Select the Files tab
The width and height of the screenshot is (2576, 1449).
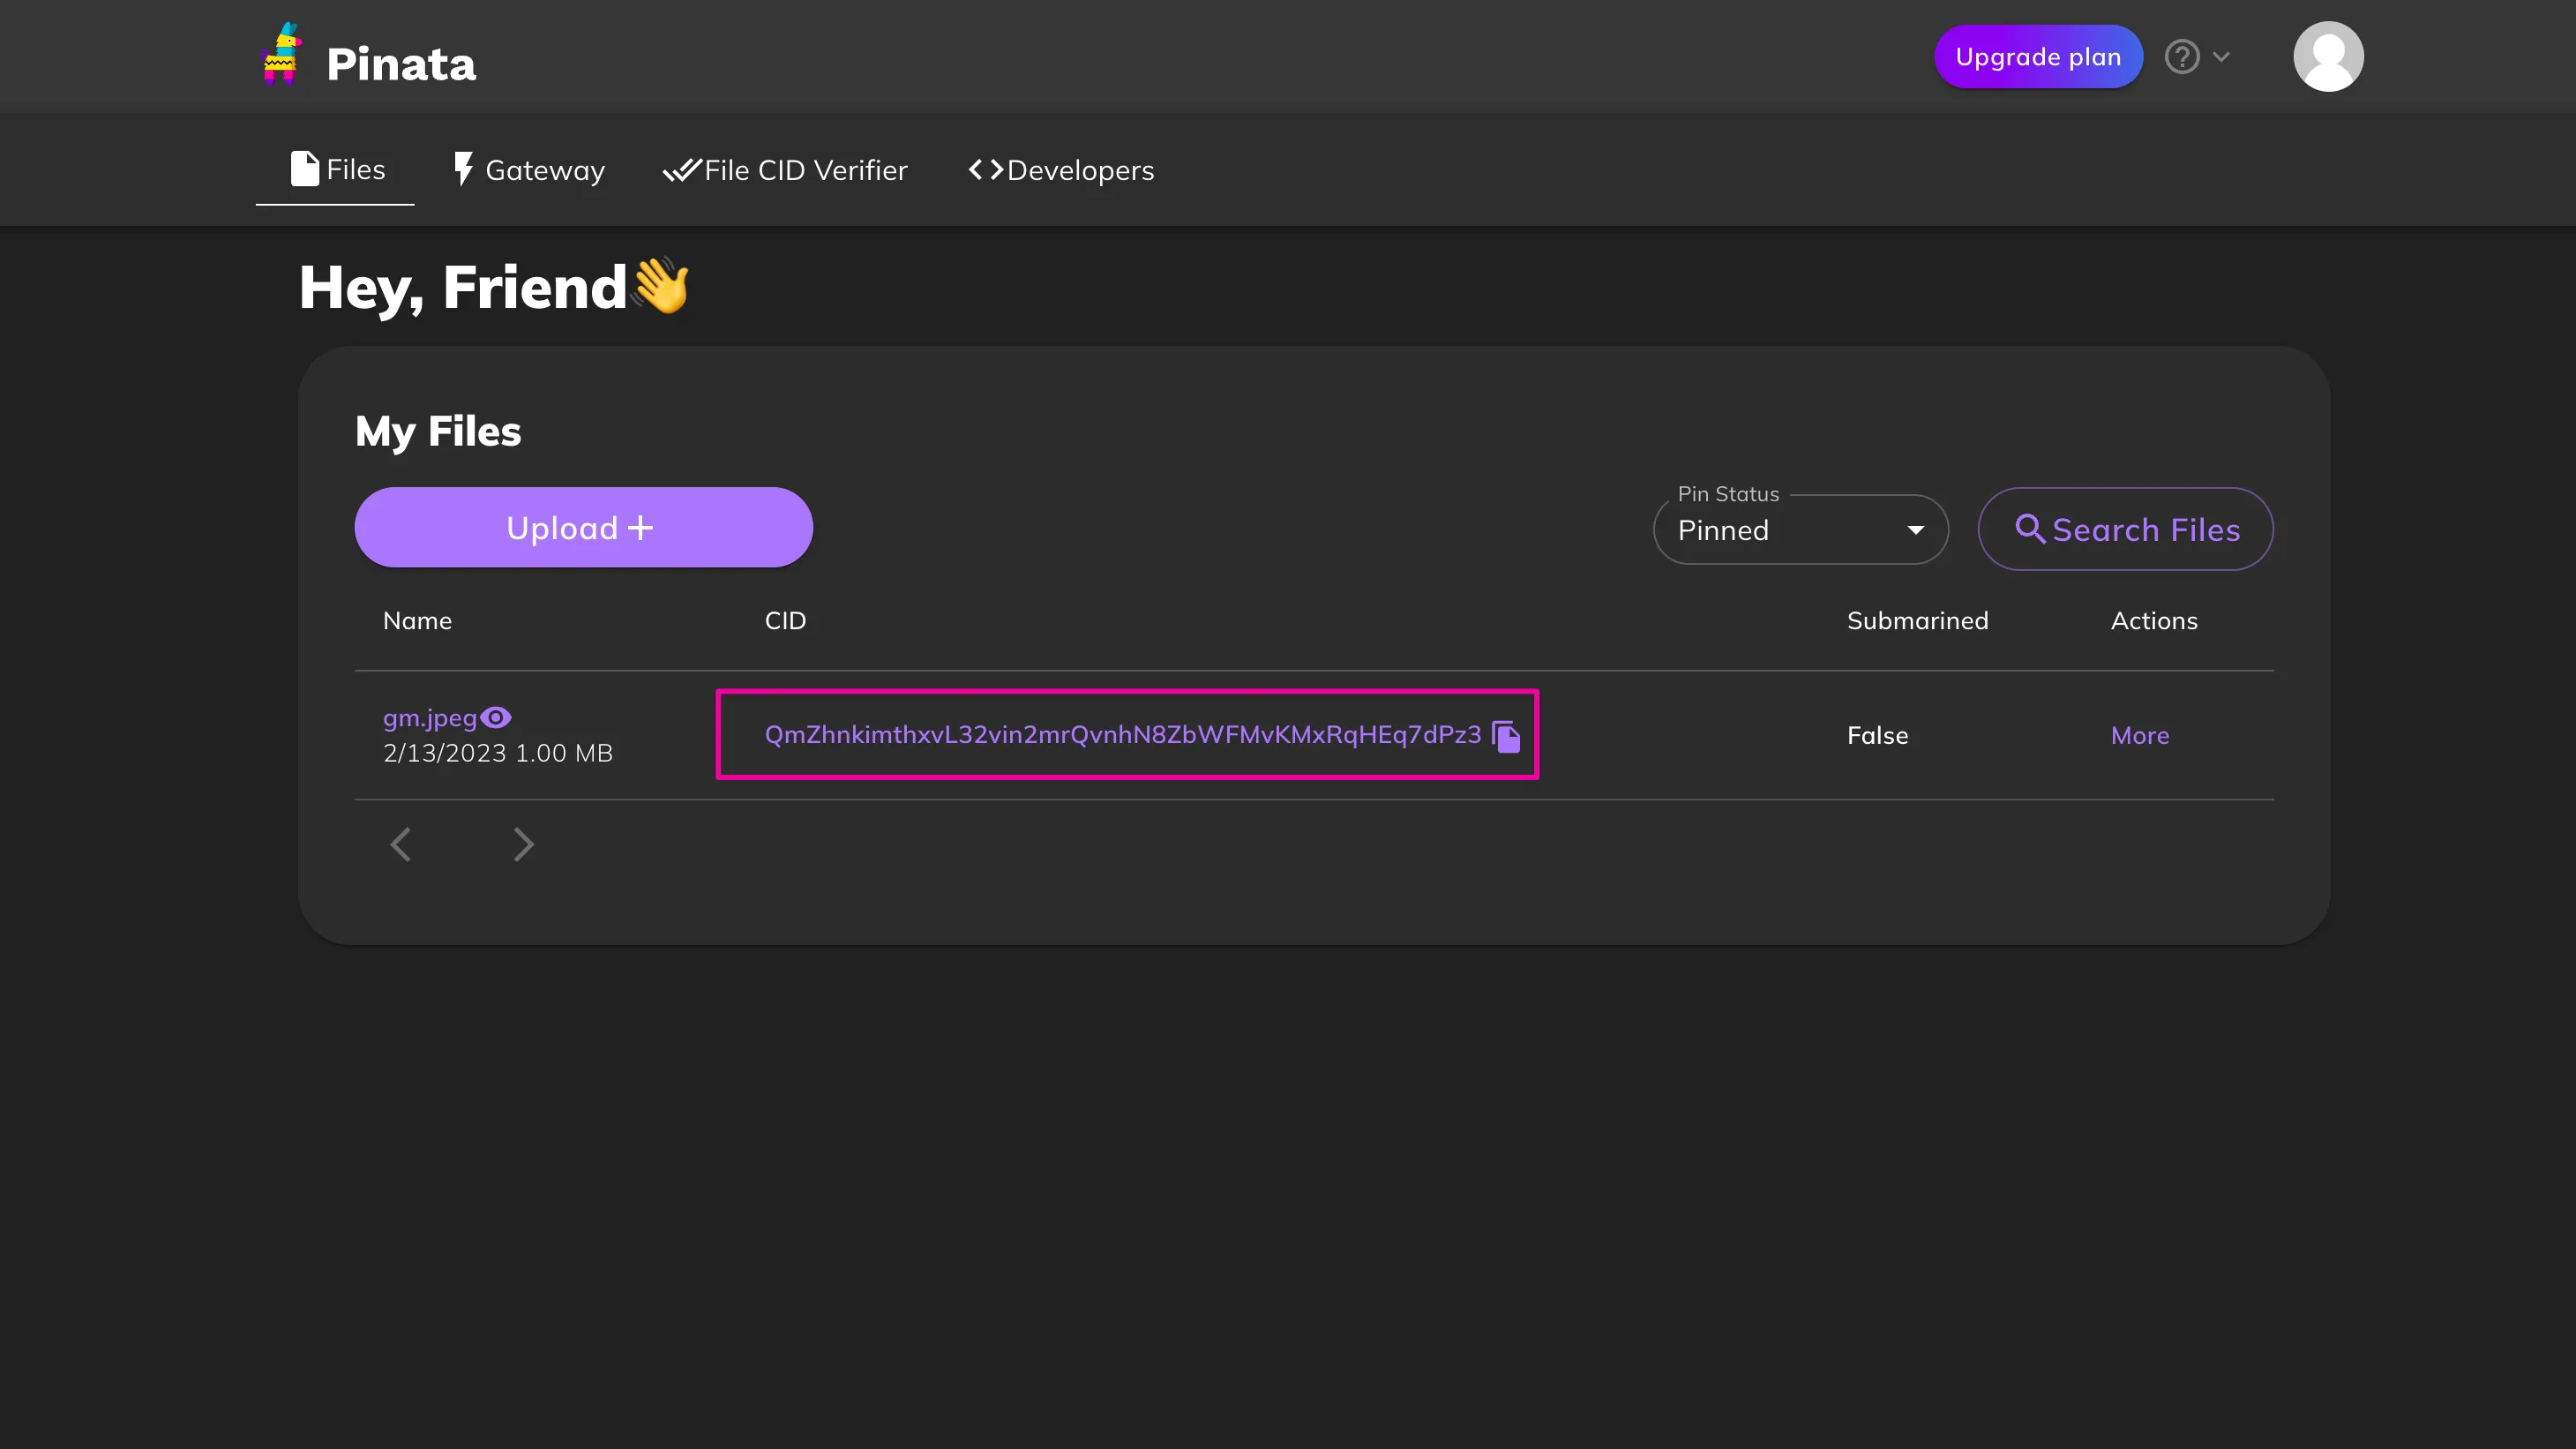click(337, 170)
